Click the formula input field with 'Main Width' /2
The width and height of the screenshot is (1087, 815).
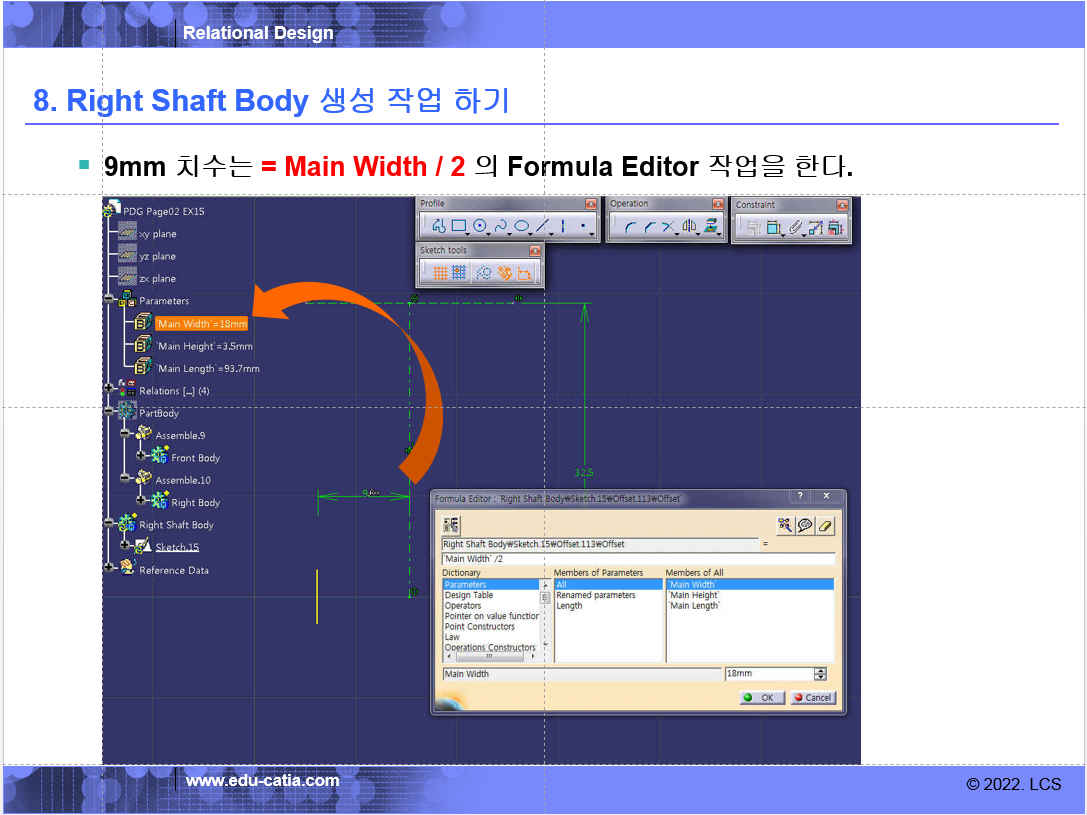pyautogui.click(x=638, y=559)
